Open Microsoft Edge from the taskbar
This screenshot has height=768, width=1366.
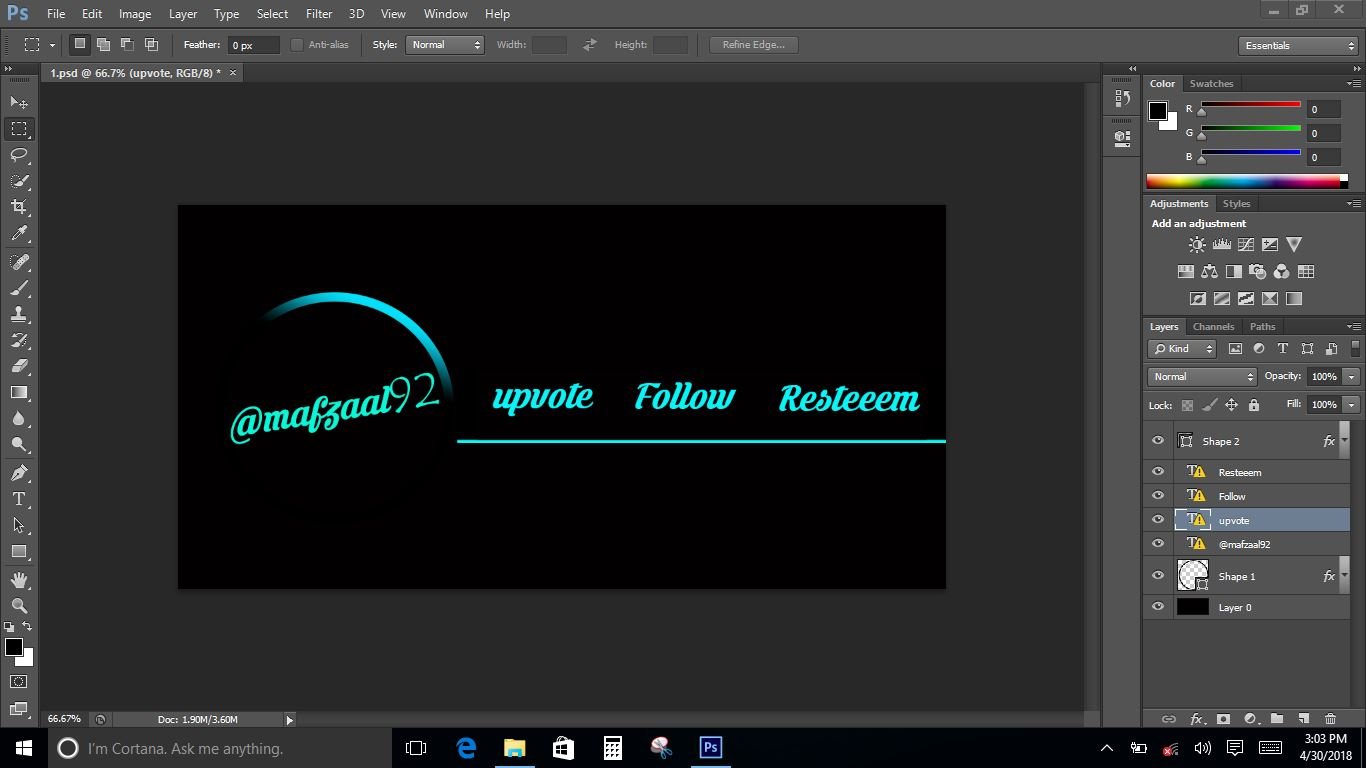click(x=466, y=748)
